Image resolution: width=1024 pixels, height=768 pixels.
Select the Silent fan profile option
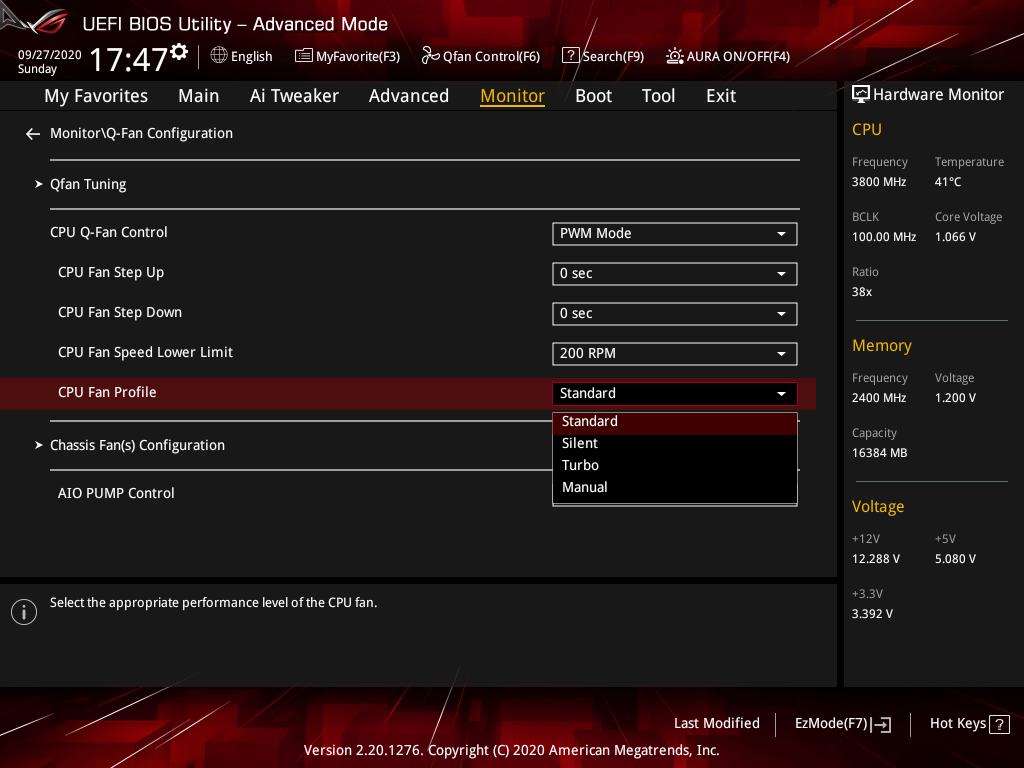point(675,443)
